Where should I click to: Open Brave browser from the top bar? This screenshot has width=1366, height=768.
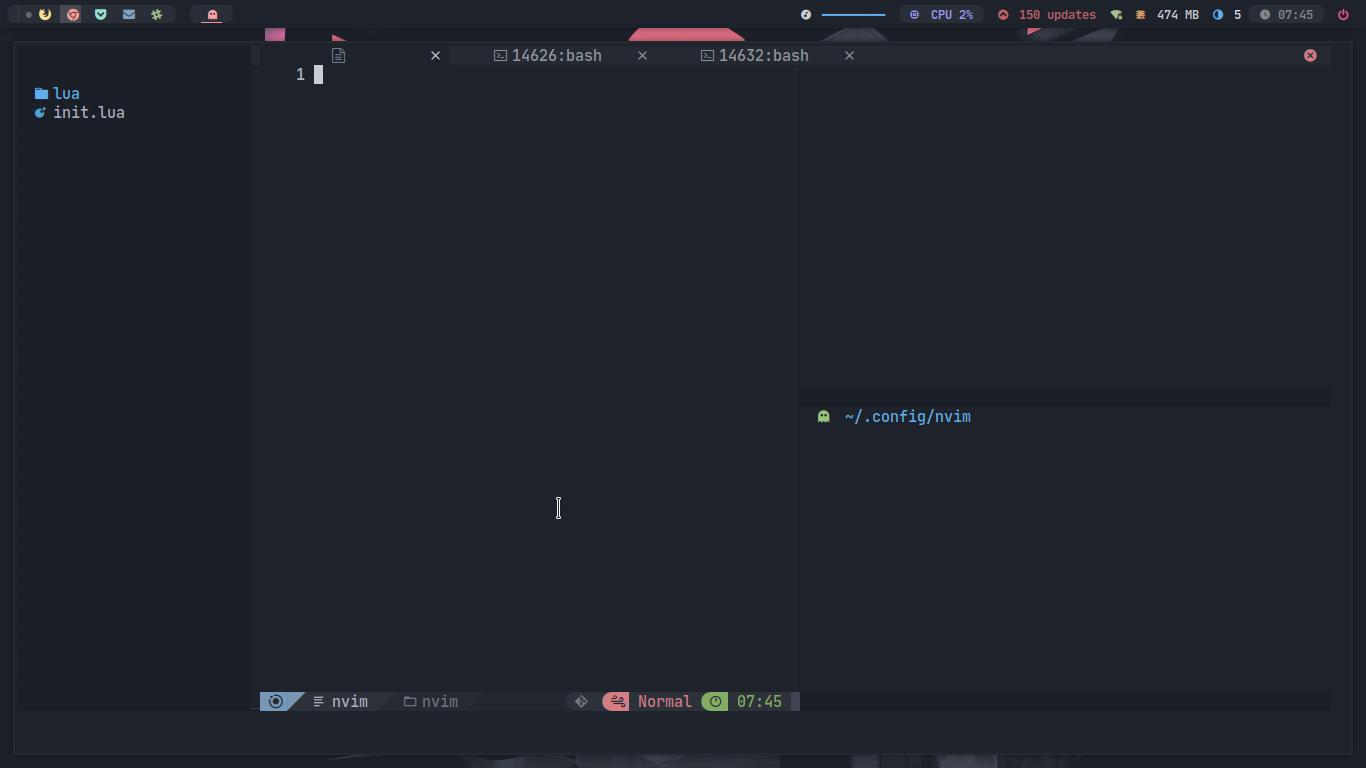point(72,14)
